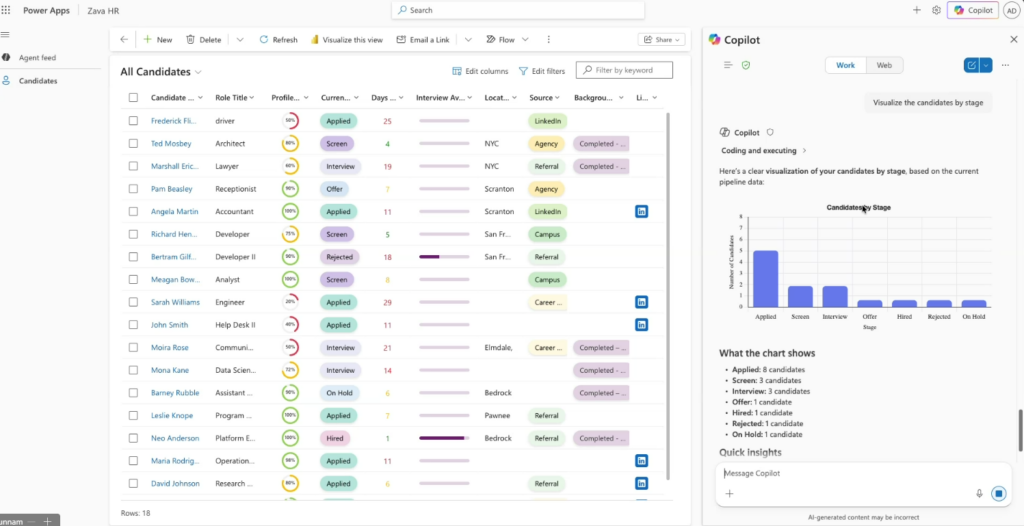Open Frederick candidate record link

pyautogui.click(x=174, y=121)
